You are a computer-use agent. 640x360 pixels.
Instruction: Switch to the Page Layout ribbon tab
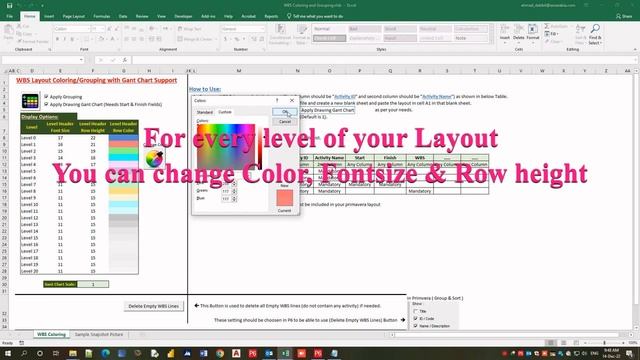[x=73, y=16]
